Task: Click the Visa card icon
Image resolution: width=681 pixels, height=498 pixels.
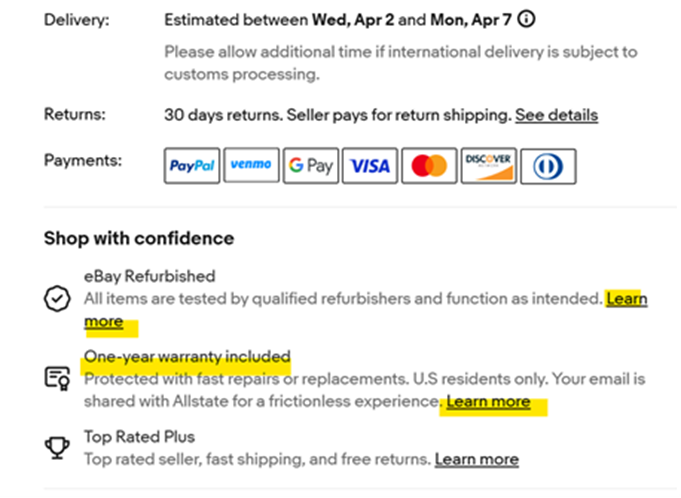Action: pos(369,166)
